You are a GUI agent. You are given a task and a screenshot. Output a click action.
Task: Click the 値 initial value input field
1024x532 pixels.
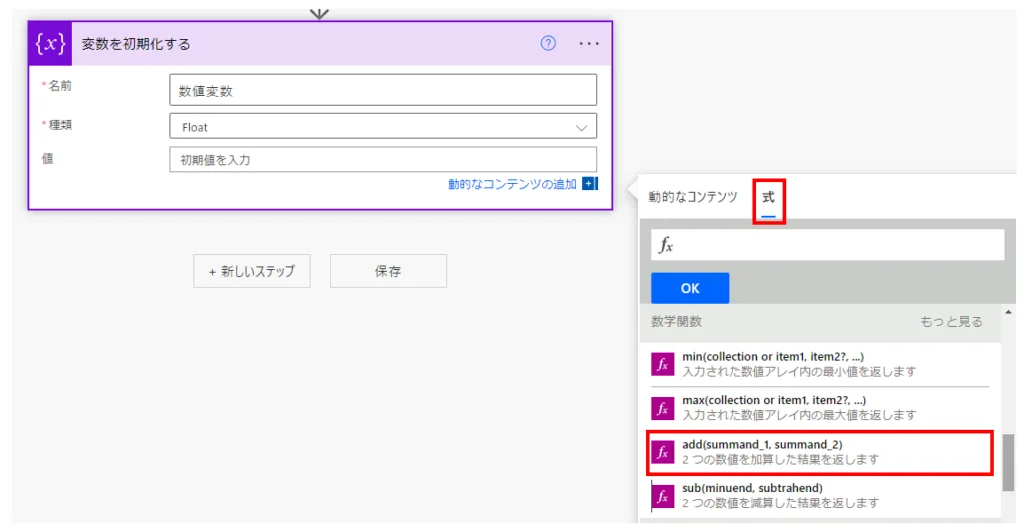383,160
